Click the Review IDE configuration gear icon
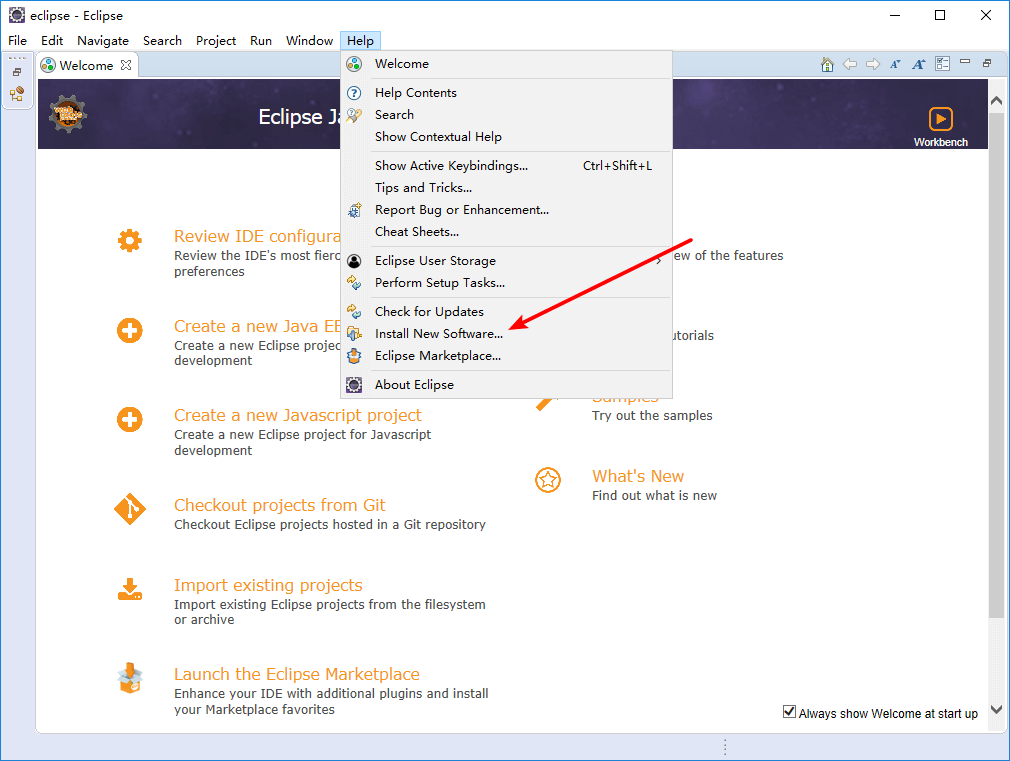1010x761 pixels. click(x=129, y=240)
